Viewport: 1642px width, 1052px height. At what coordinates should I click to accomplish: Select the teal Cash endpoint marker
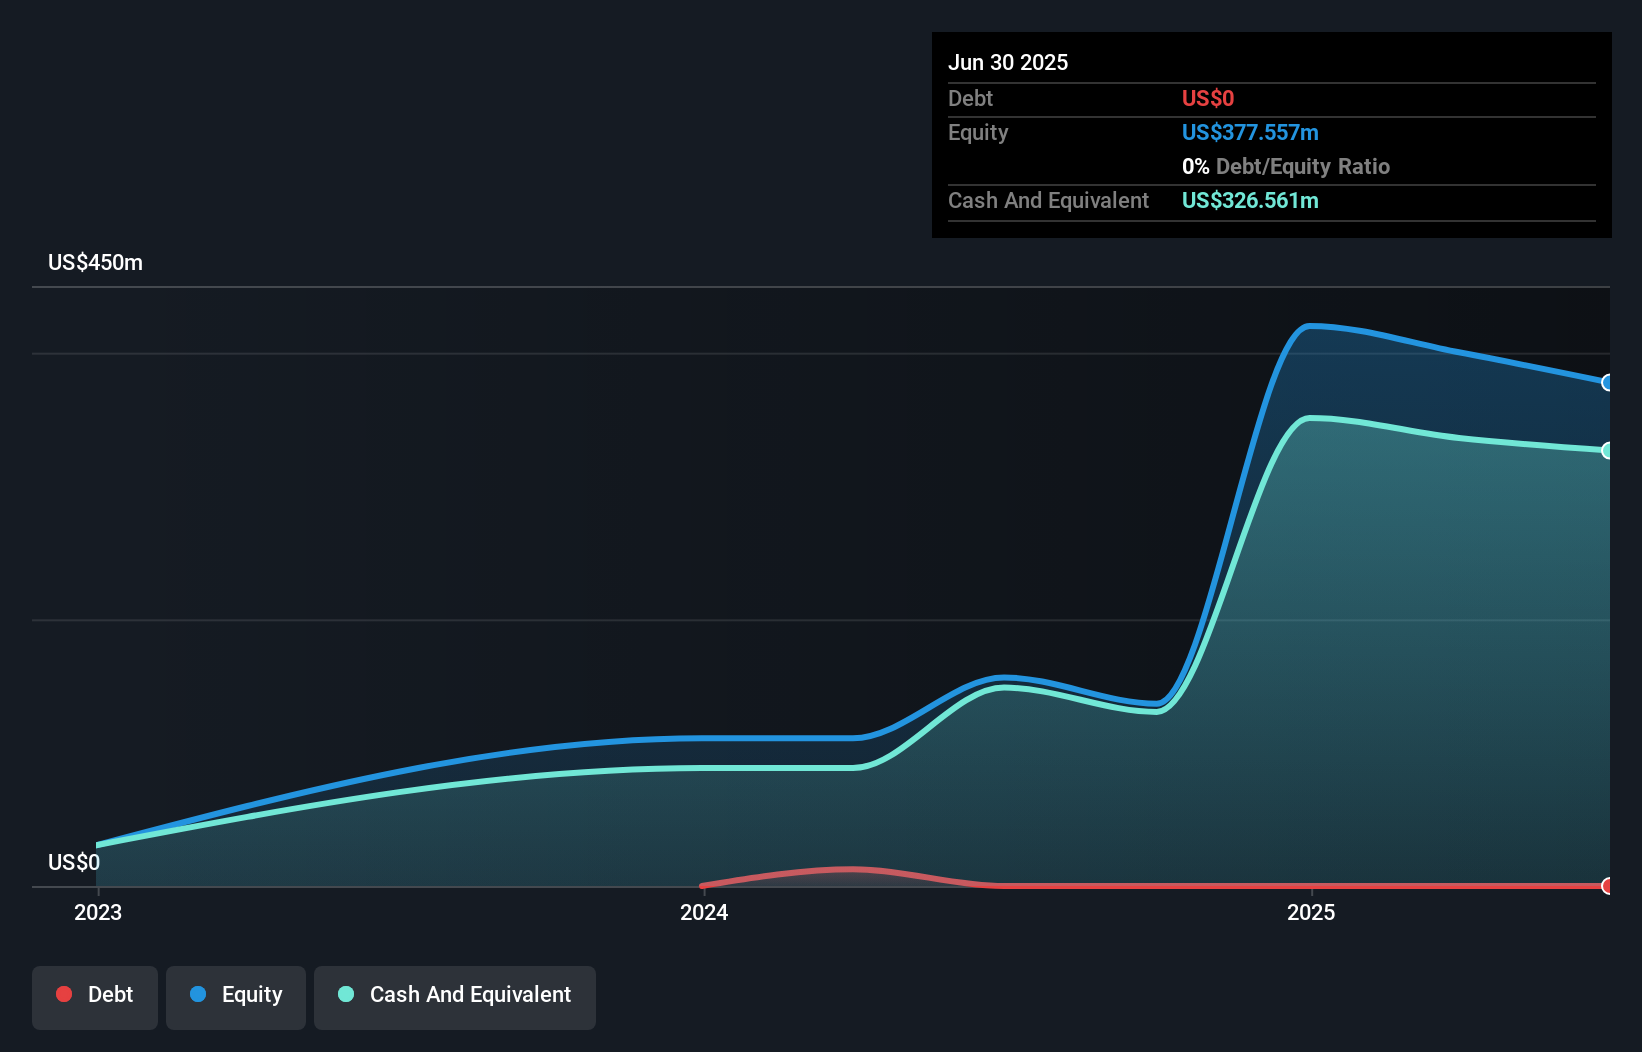(1607, 451)
